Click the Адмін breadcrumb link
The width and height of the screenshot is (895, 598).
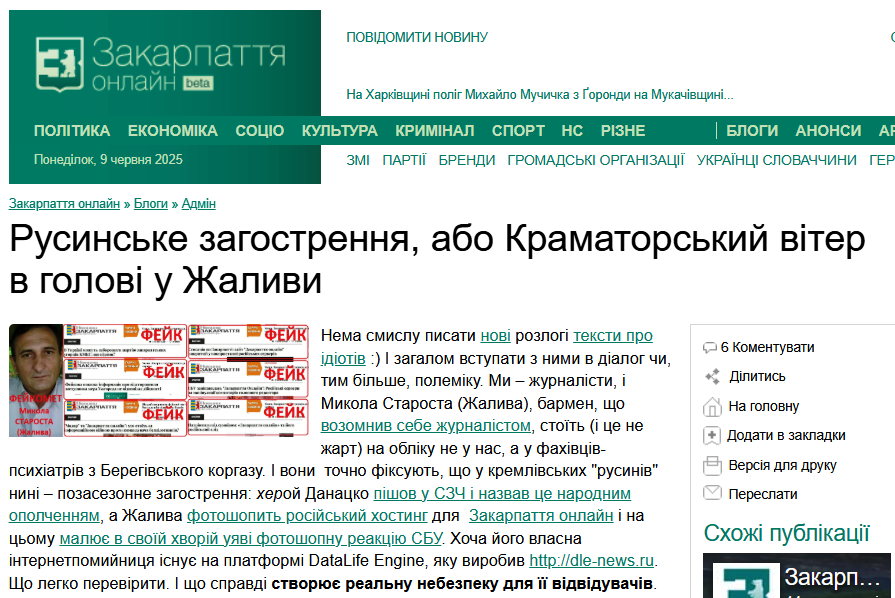[x=198, y=204]
